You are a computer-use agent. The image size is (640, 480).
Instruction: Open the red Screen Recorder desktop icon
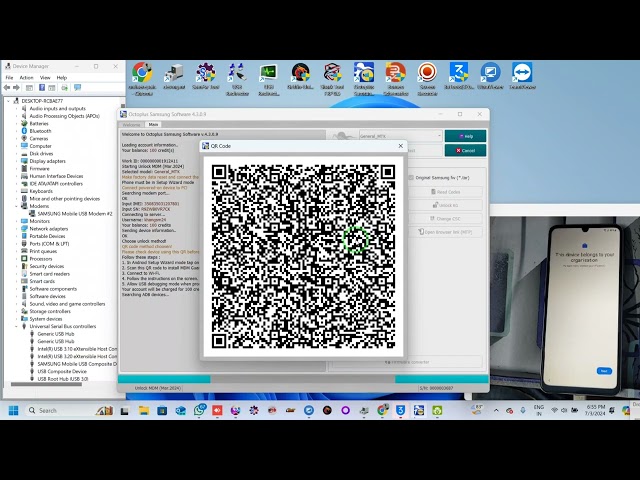pos(427,79)
